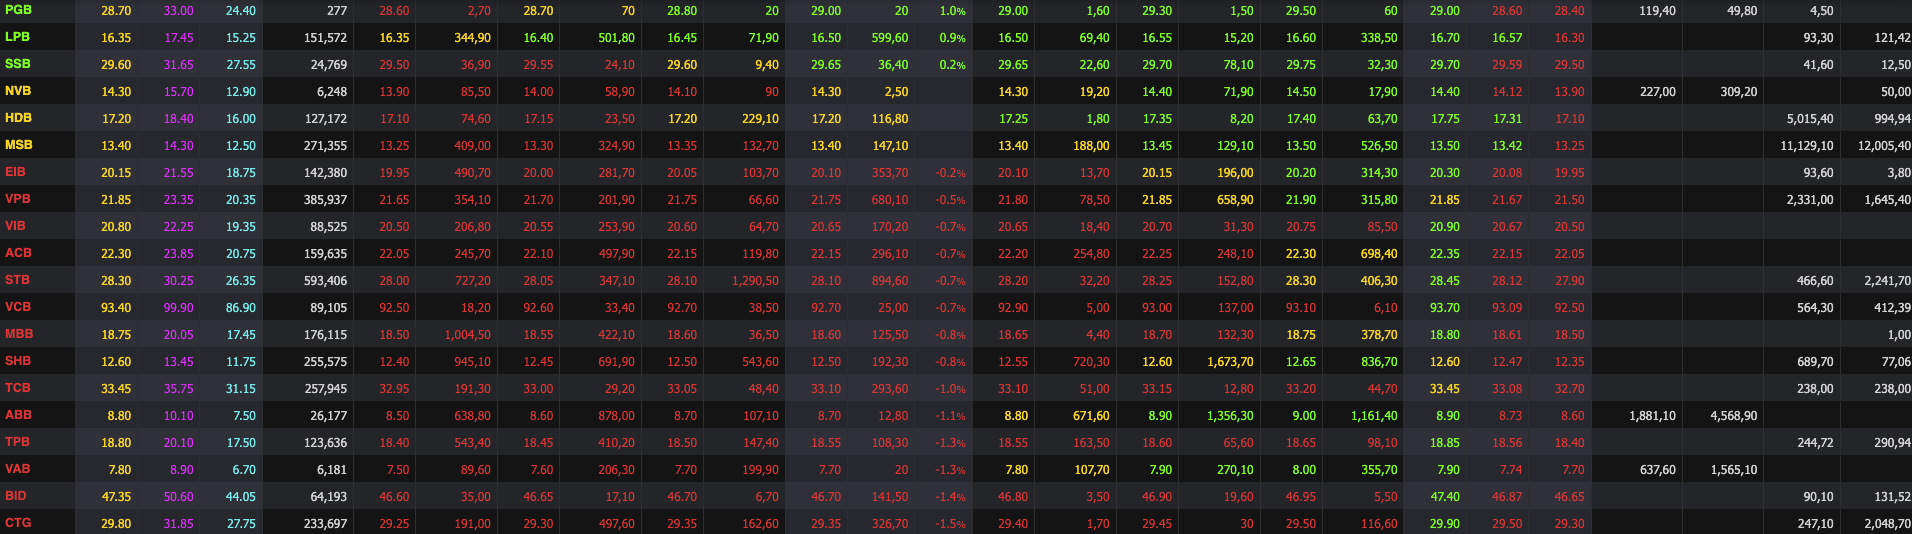Click the NVB stock symbol
Image resolution: width=1912 pixels, height=534 pixels.
[18, 91]
